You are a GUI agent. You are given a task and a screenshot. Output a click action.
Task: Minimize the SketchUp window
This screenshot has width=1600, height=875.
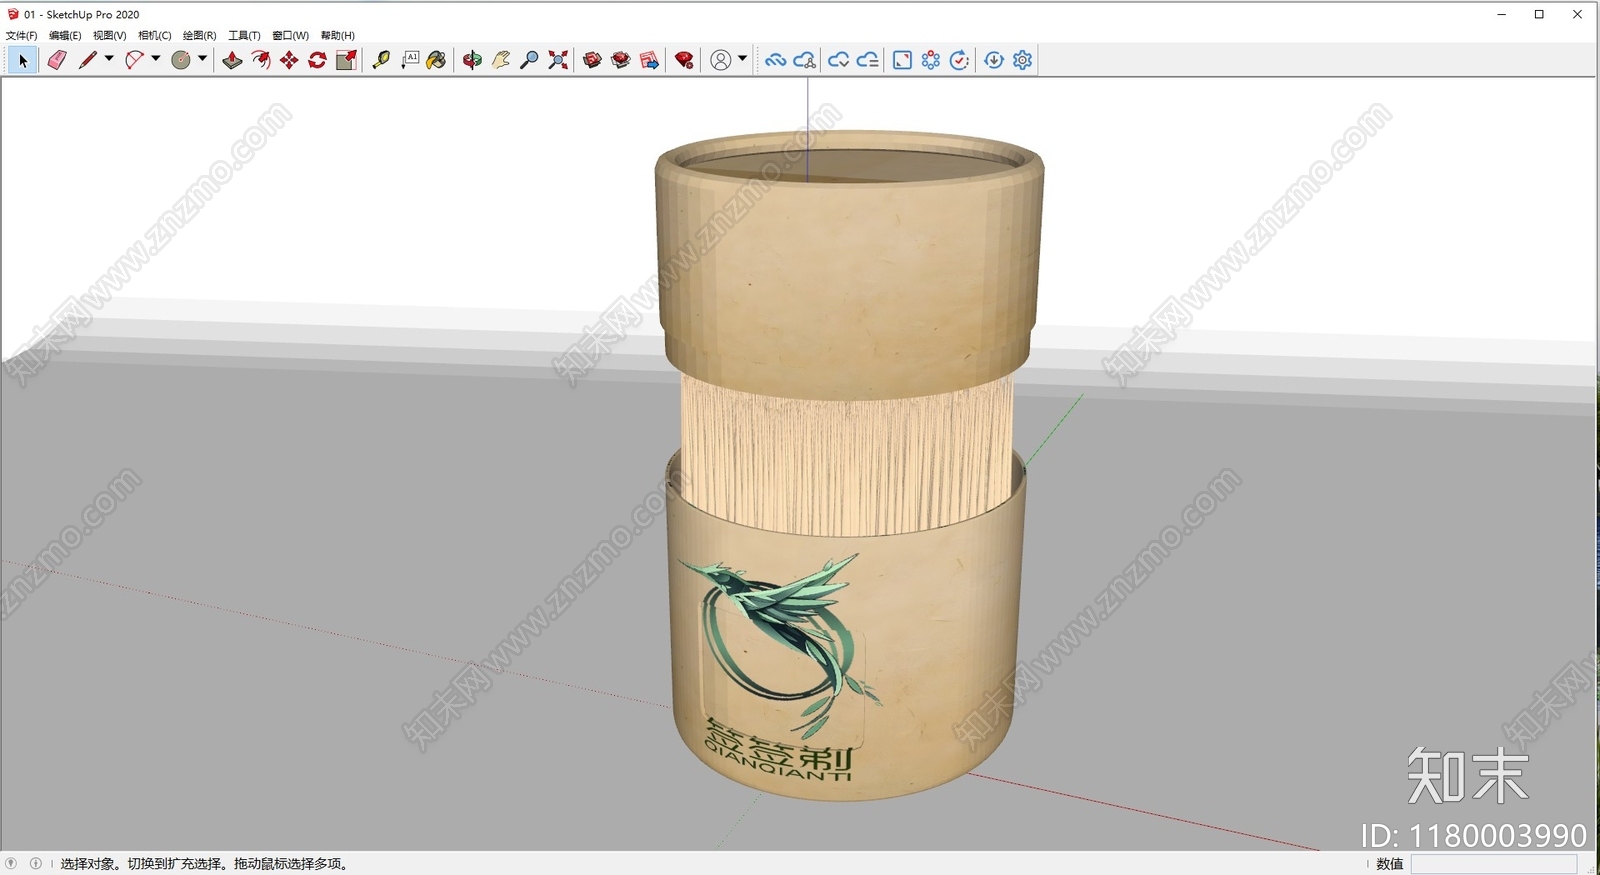coord(1502,14)
